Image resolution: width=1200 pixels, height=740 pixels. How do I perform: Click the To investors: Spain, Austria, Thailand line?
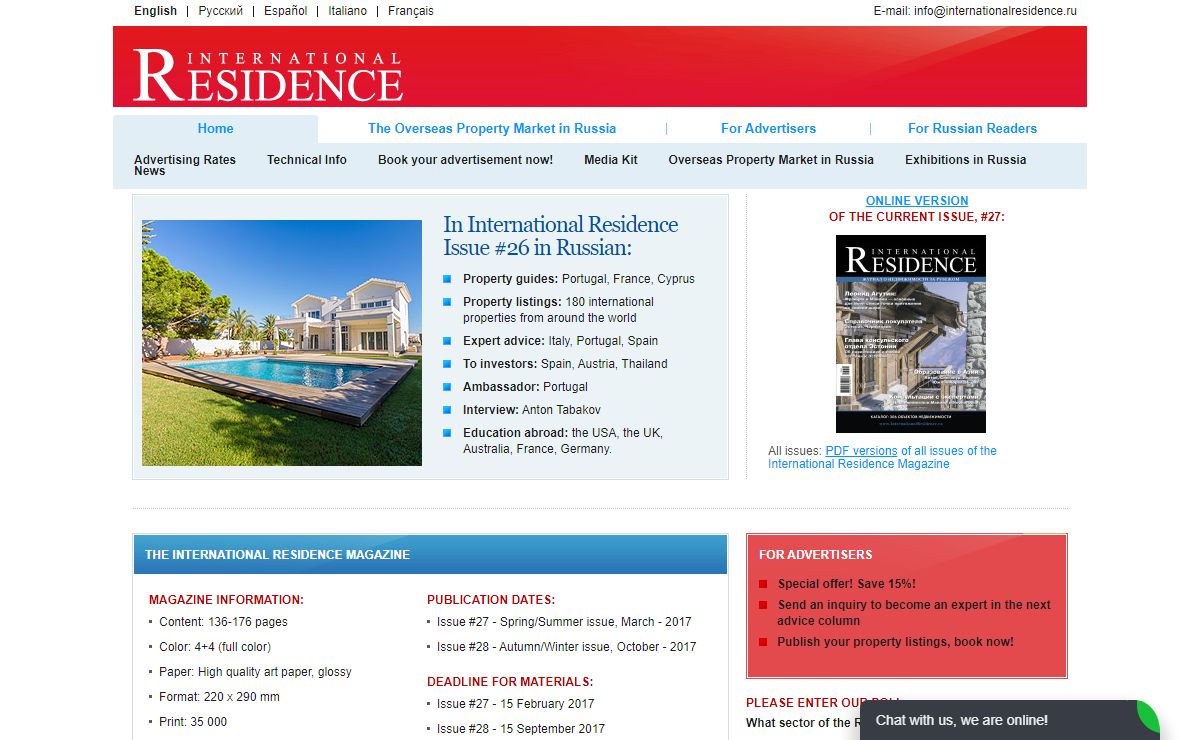565,364
